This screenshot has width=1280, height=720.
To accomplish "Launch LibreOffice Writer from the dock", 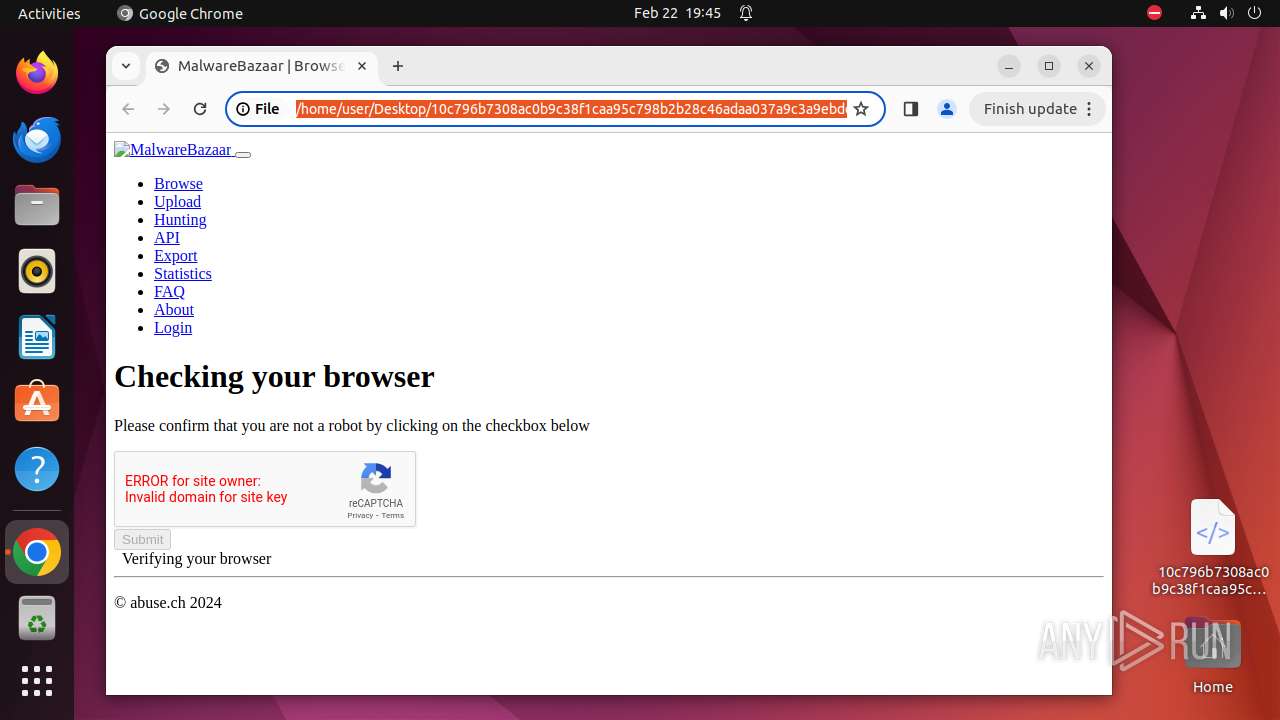I will click(37, 337).
